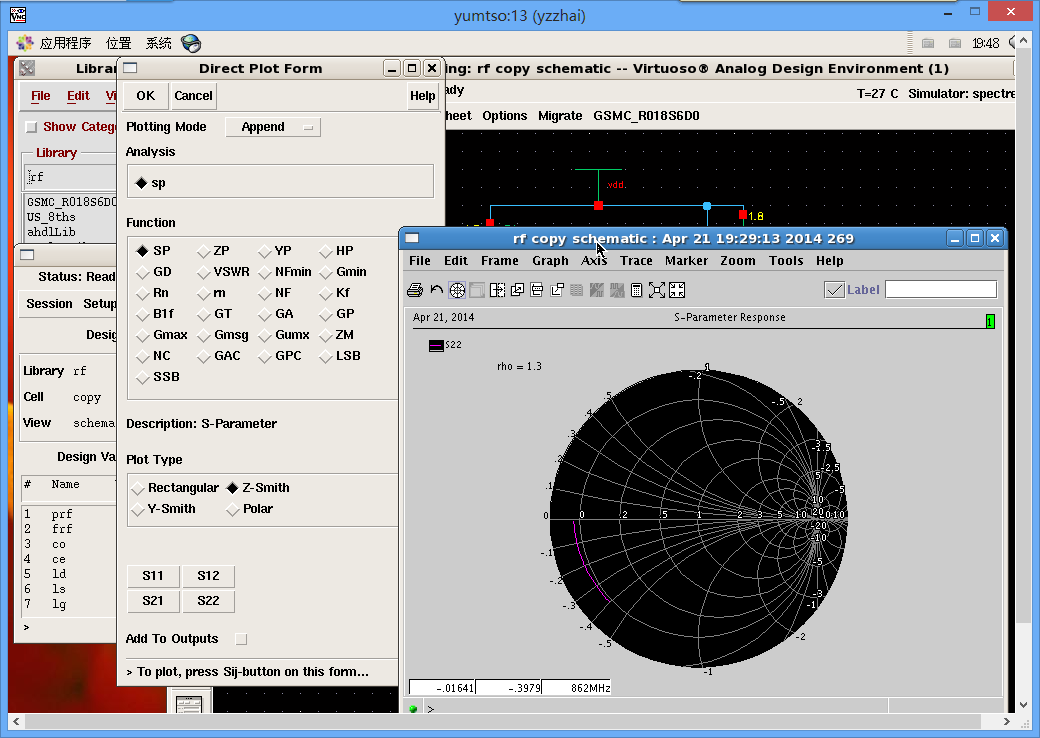Toggle the Show Categories checkbox
The height and width of the screenshot is (738, 1040).
[31, 127]
